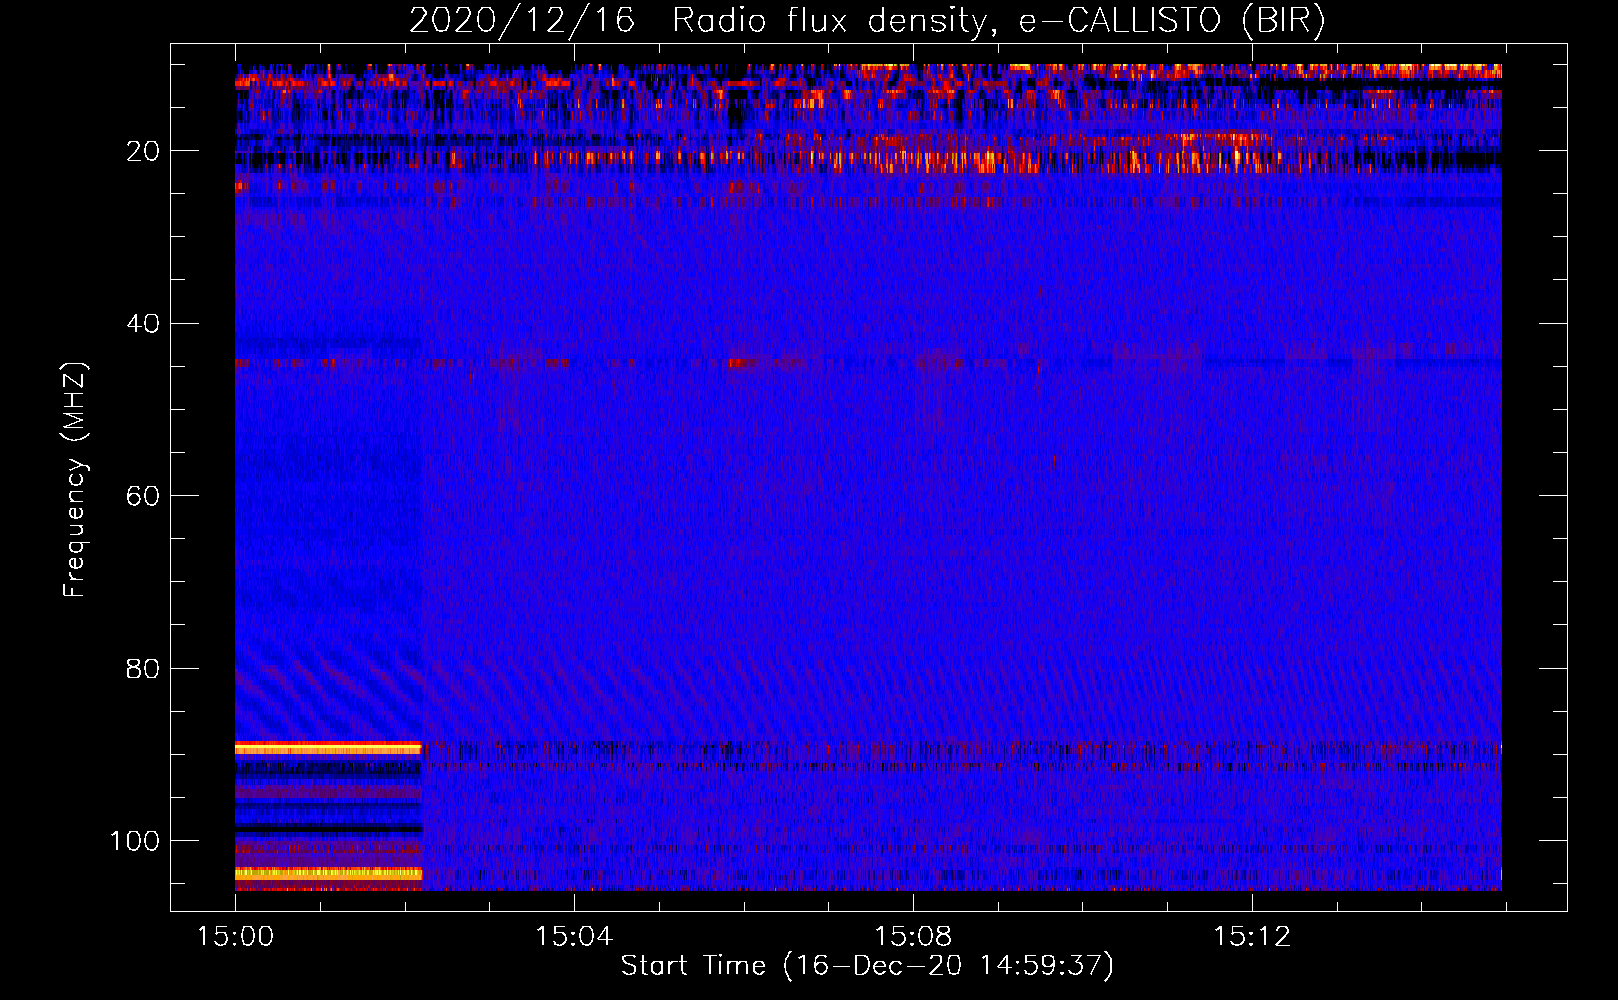Viewport: 1618px width, 1000px height.
Task: Click the '100' frequency tick label
Action: (x=135, y=841)
